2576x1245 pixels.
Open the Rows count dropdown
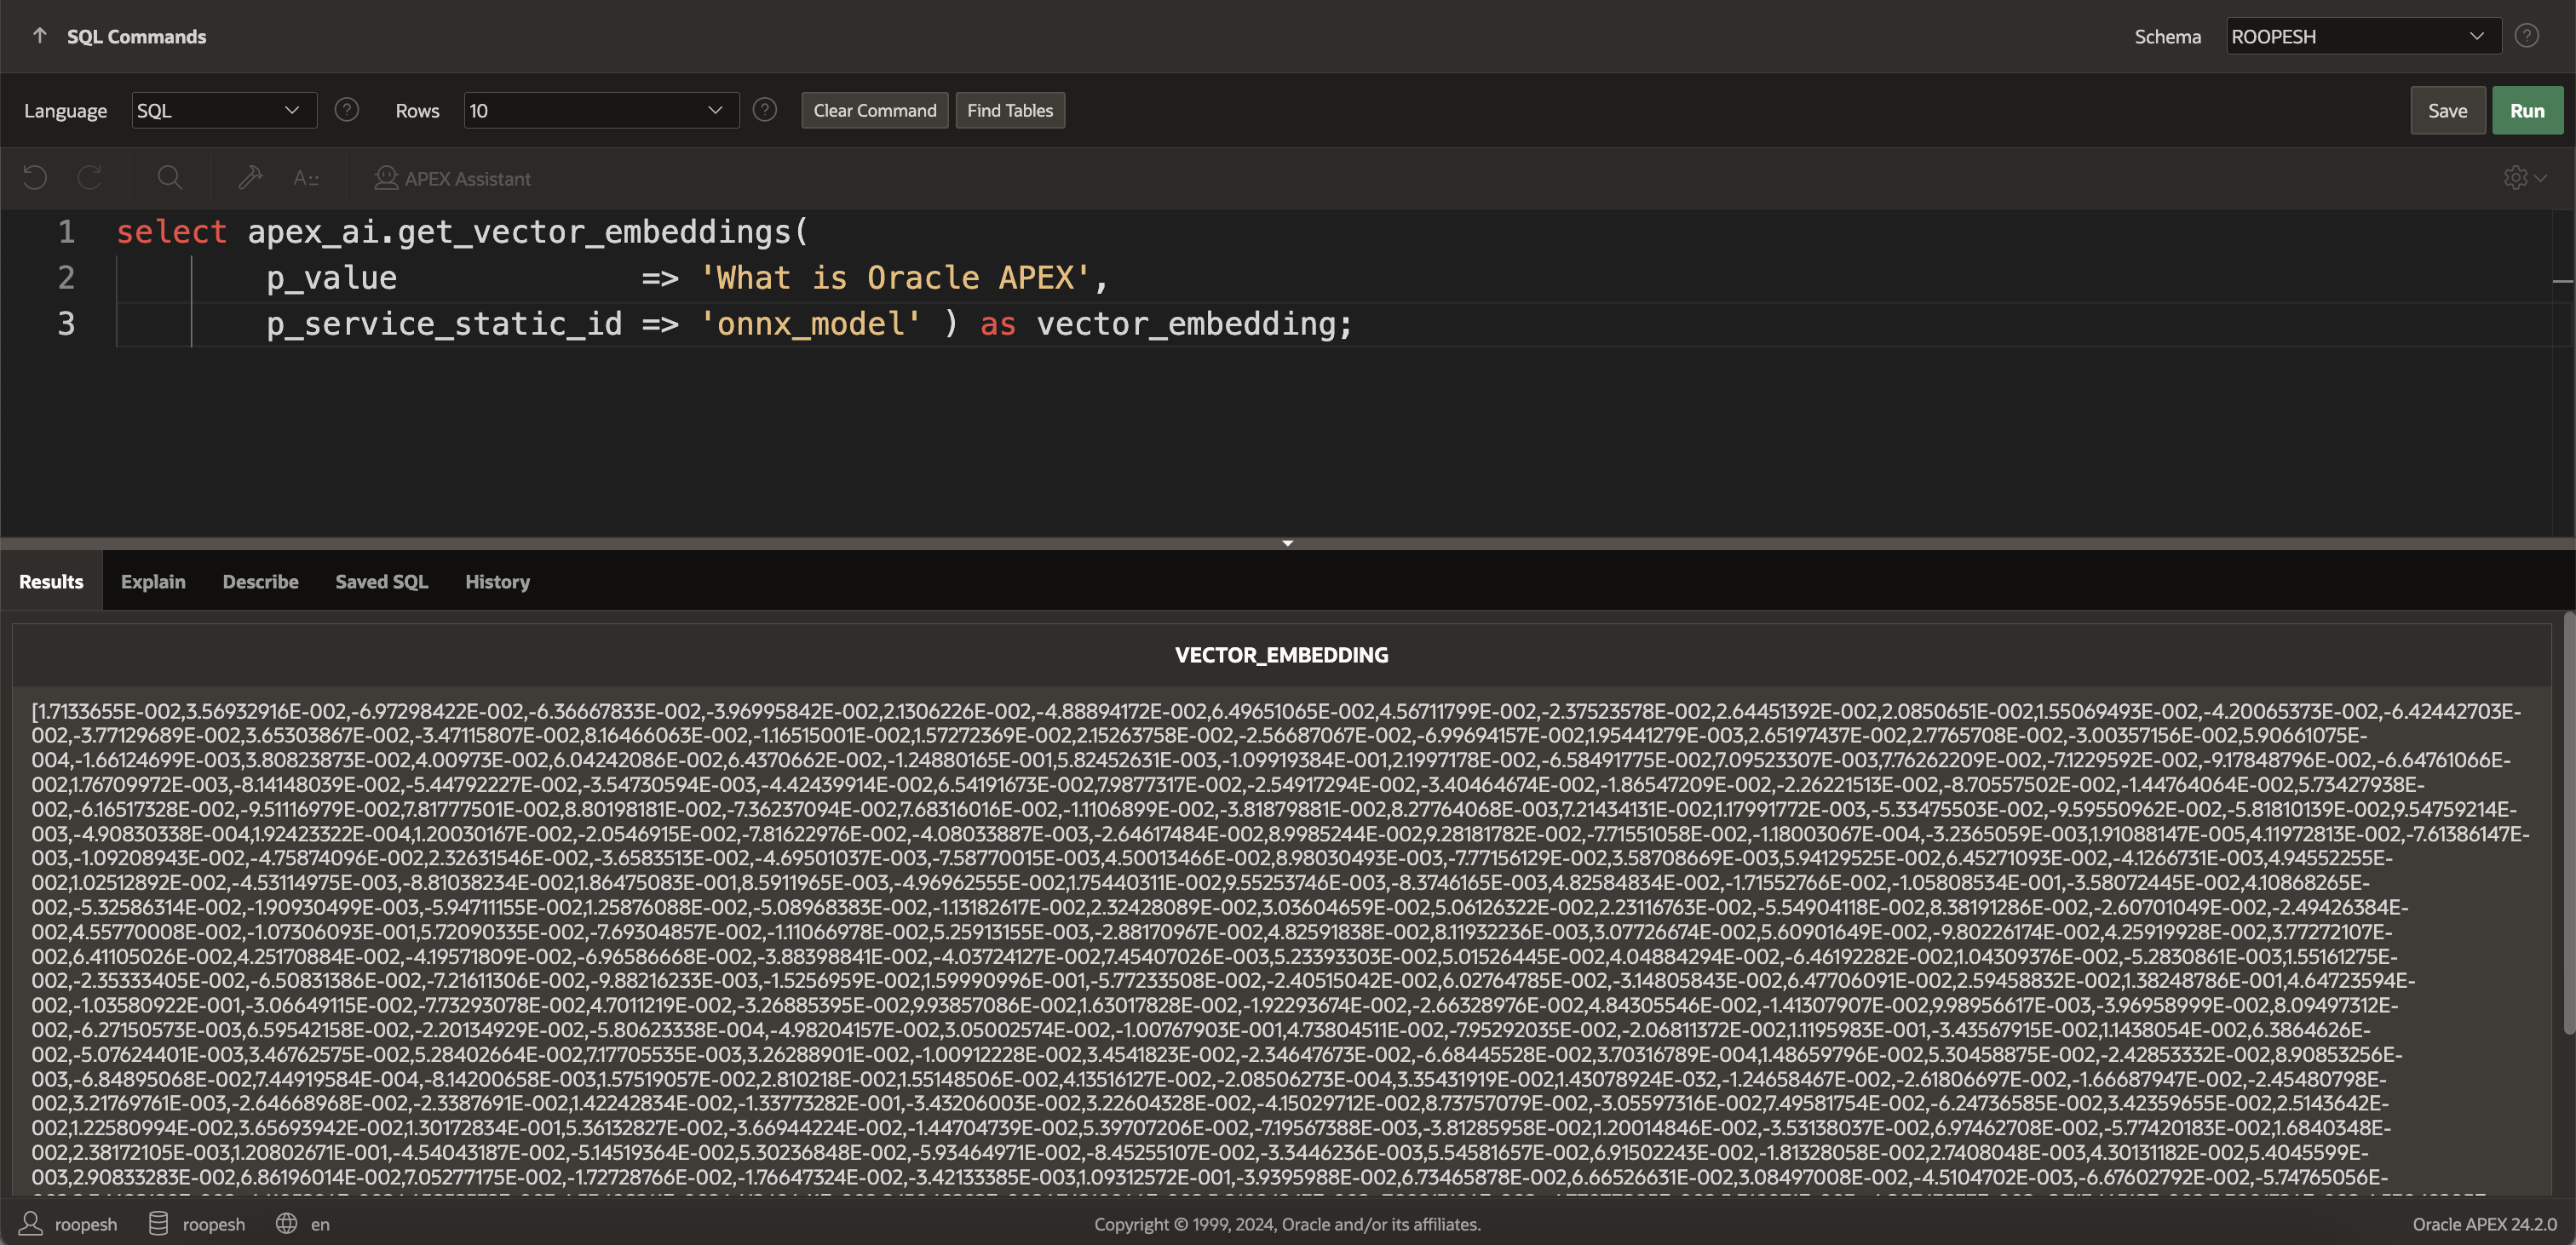tap(601, 110)
